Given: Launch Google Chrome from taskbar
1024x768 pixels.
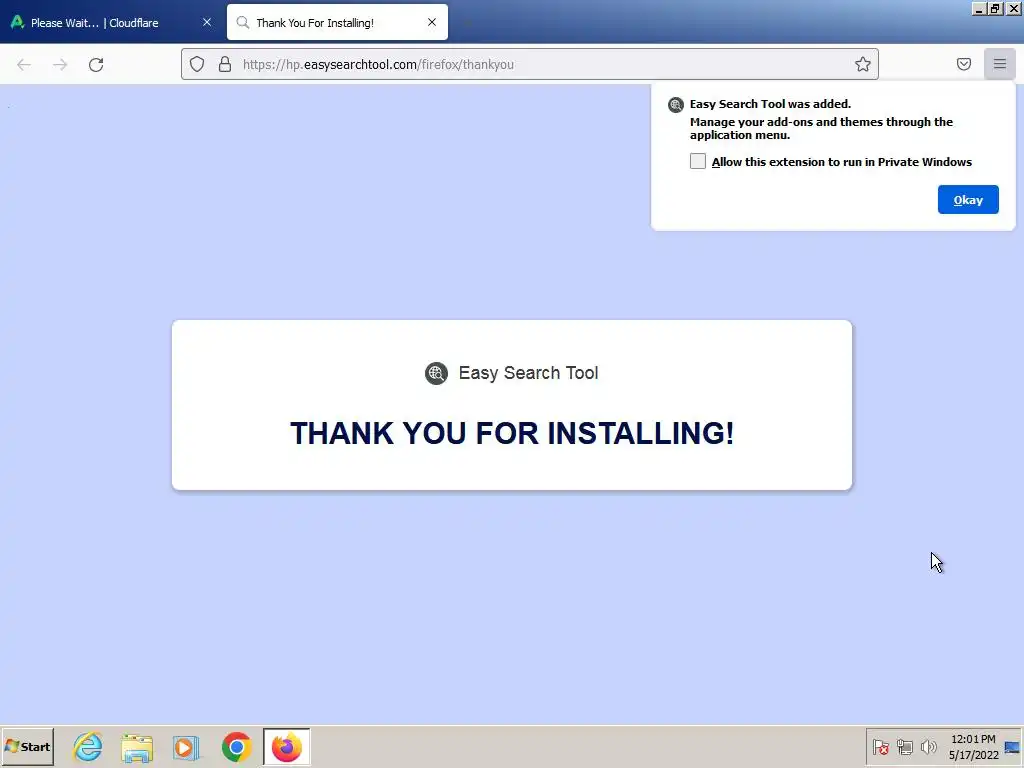Looking at the screenshot, I should click(x=236, y=747).
